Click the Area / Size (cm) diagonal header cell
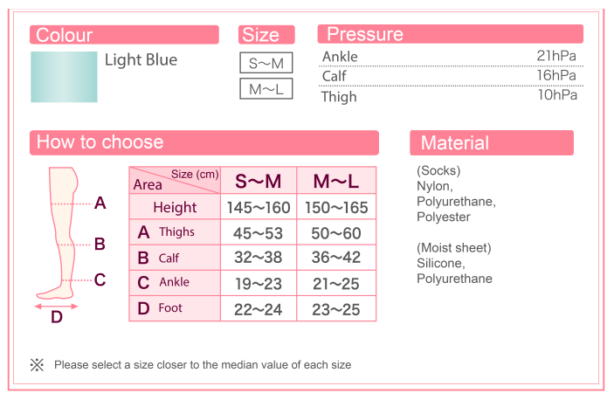Image resolution: width=614 pixels, height=400 pixels. coord(175,180)
